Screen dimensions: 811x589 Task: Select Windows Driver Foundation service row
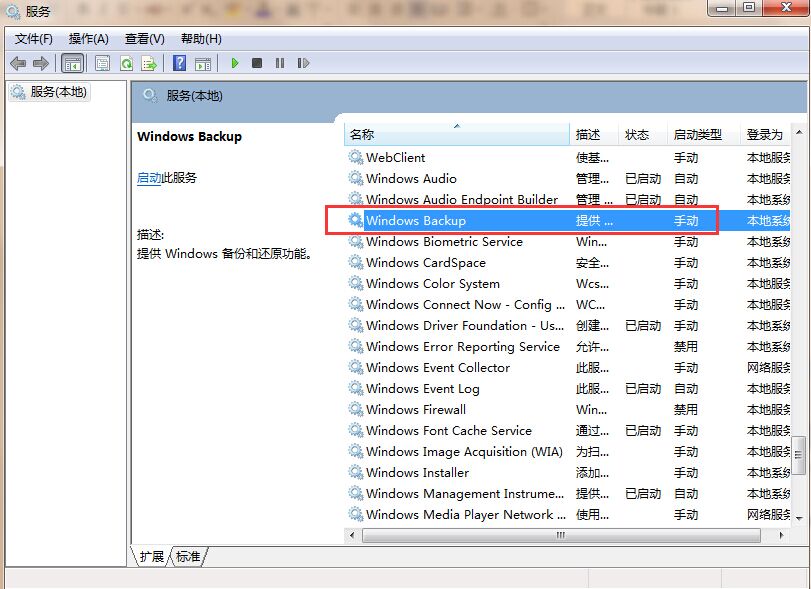(x=568, y=326)
